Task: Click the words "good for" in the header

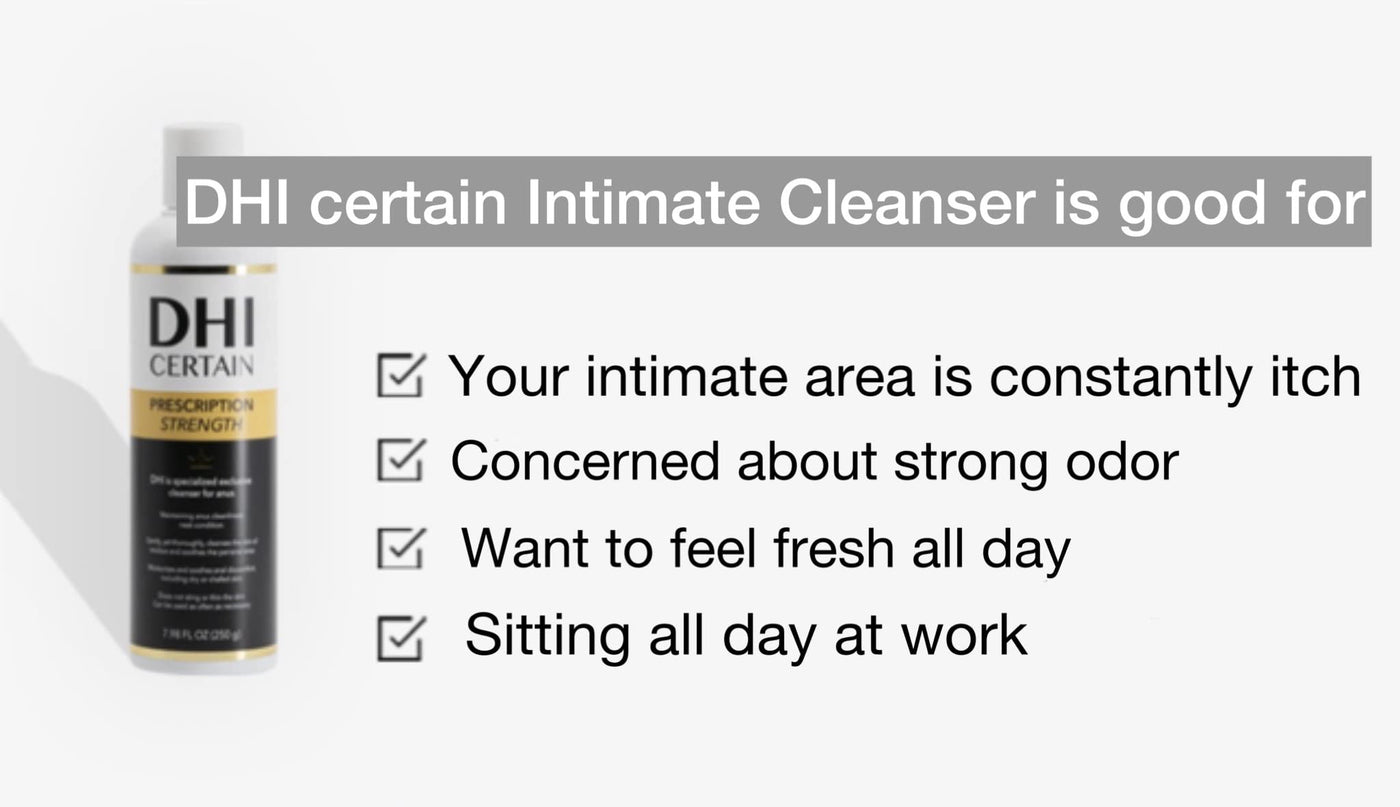Action: click(1240, 204)
